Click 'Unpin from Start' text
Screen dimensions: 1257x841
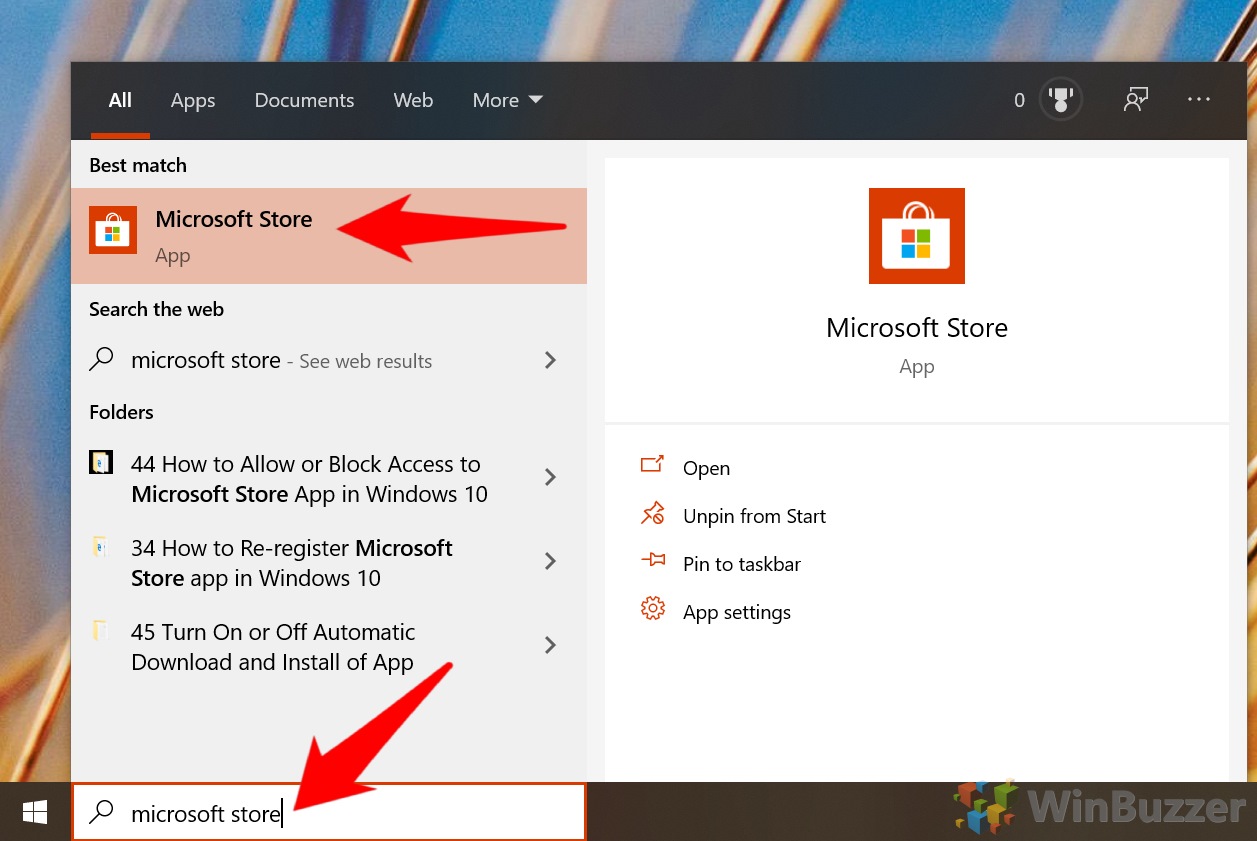point(754,516)
